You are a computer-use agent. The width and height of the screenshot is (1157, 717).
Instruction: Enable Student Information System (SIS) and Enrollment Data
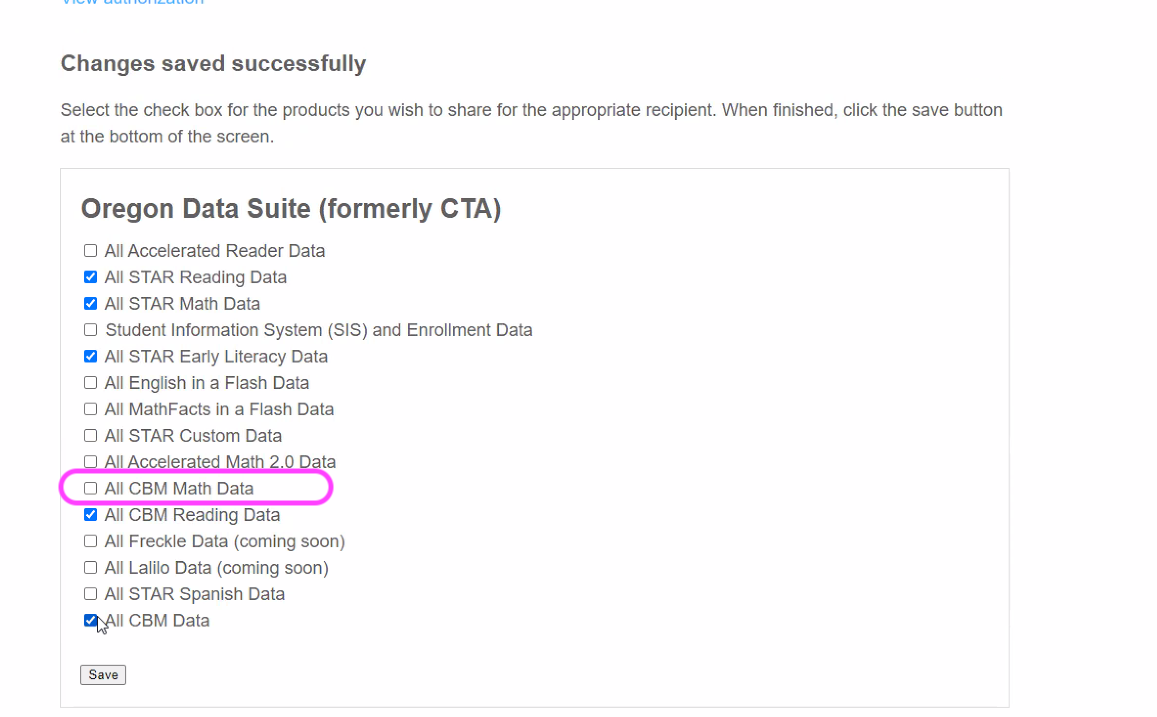pos(90,330)
